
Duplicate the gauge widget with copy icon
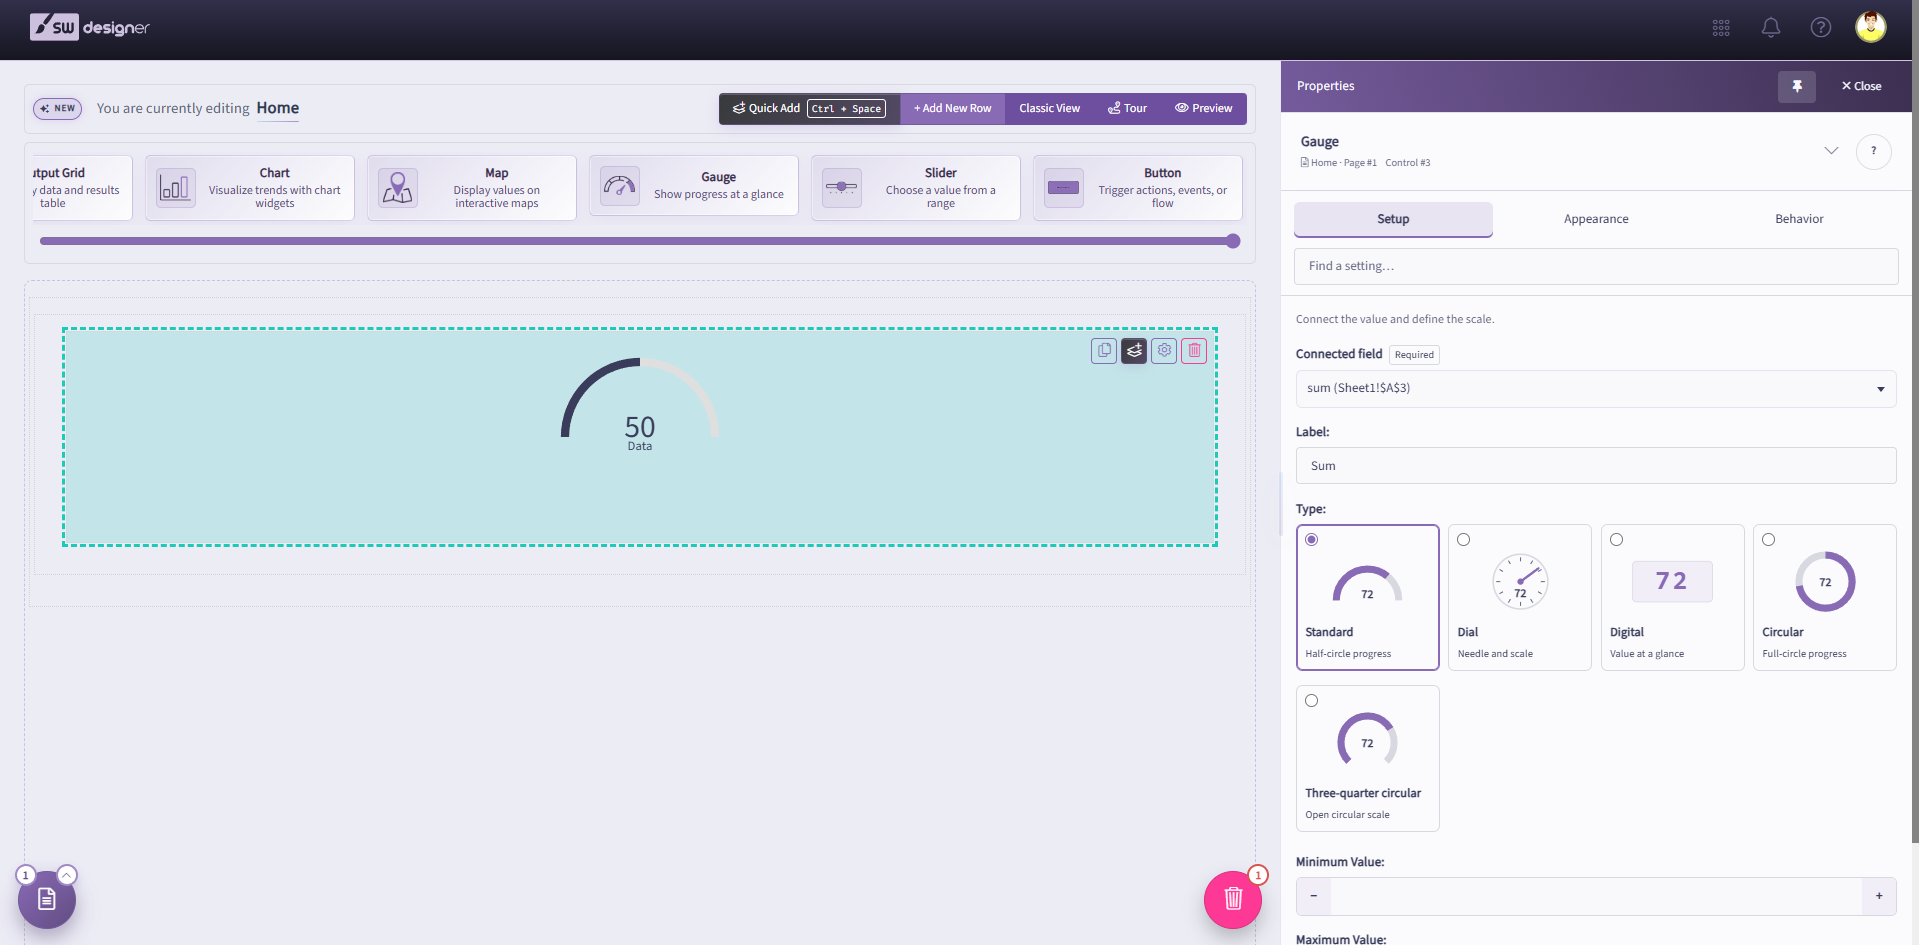[1104, 351]
